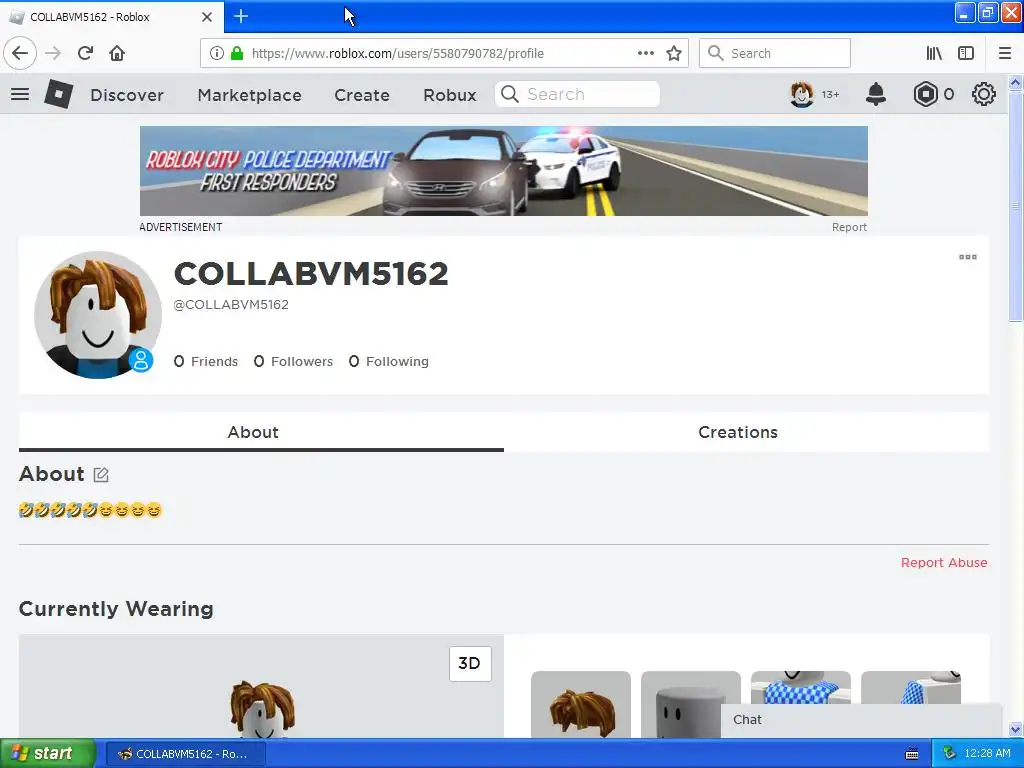Open the Robux balance icon
Viewport: 1024px width, 768px height.
(925, 94)
